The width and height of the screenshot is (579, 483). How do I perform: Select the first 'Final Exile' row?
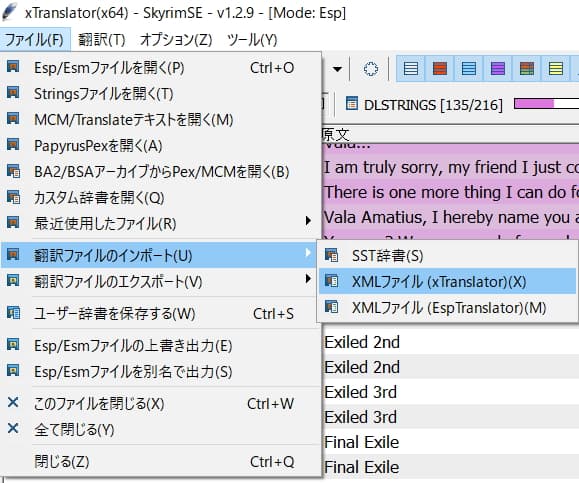pyautogui.click(x=451, y=442)
